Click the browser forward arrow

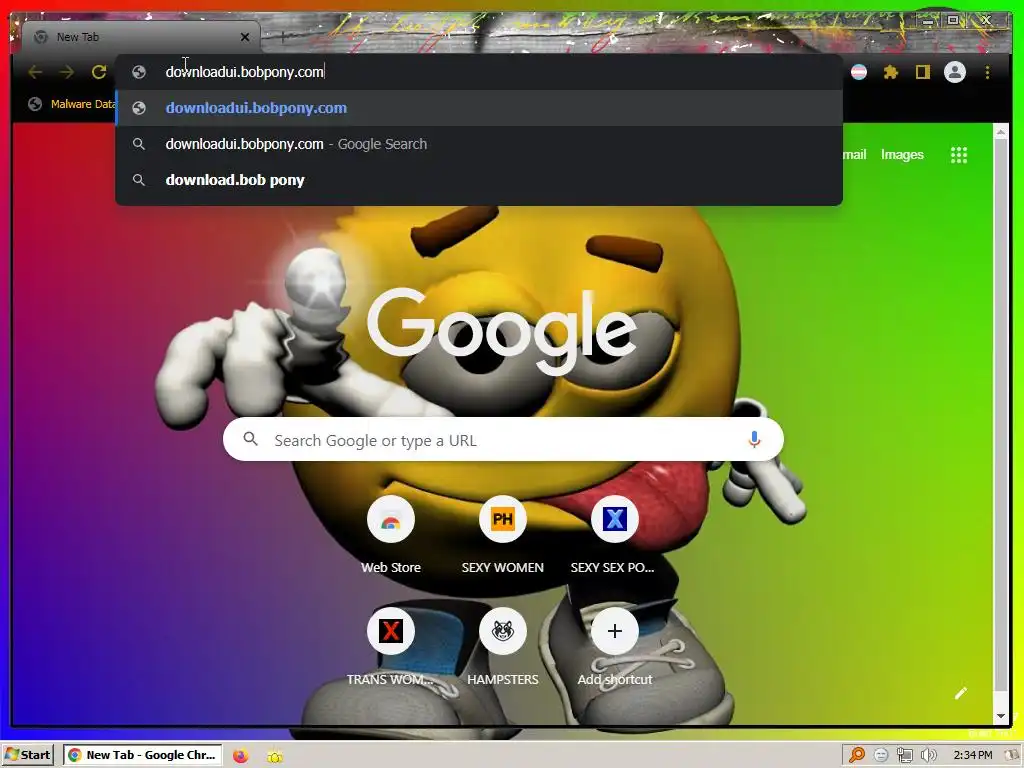[67, 72]
